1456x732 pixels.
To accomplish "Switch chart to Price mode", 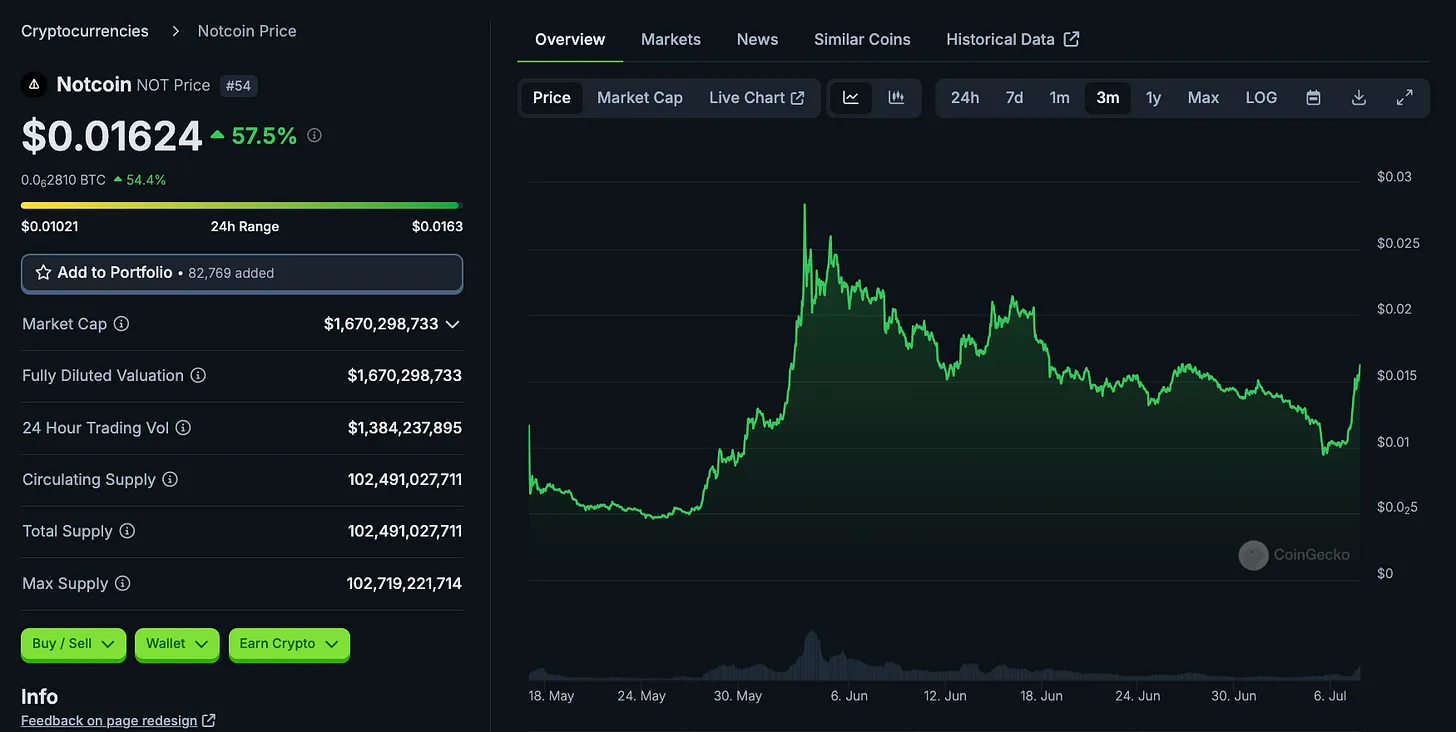I will (552, 98).
